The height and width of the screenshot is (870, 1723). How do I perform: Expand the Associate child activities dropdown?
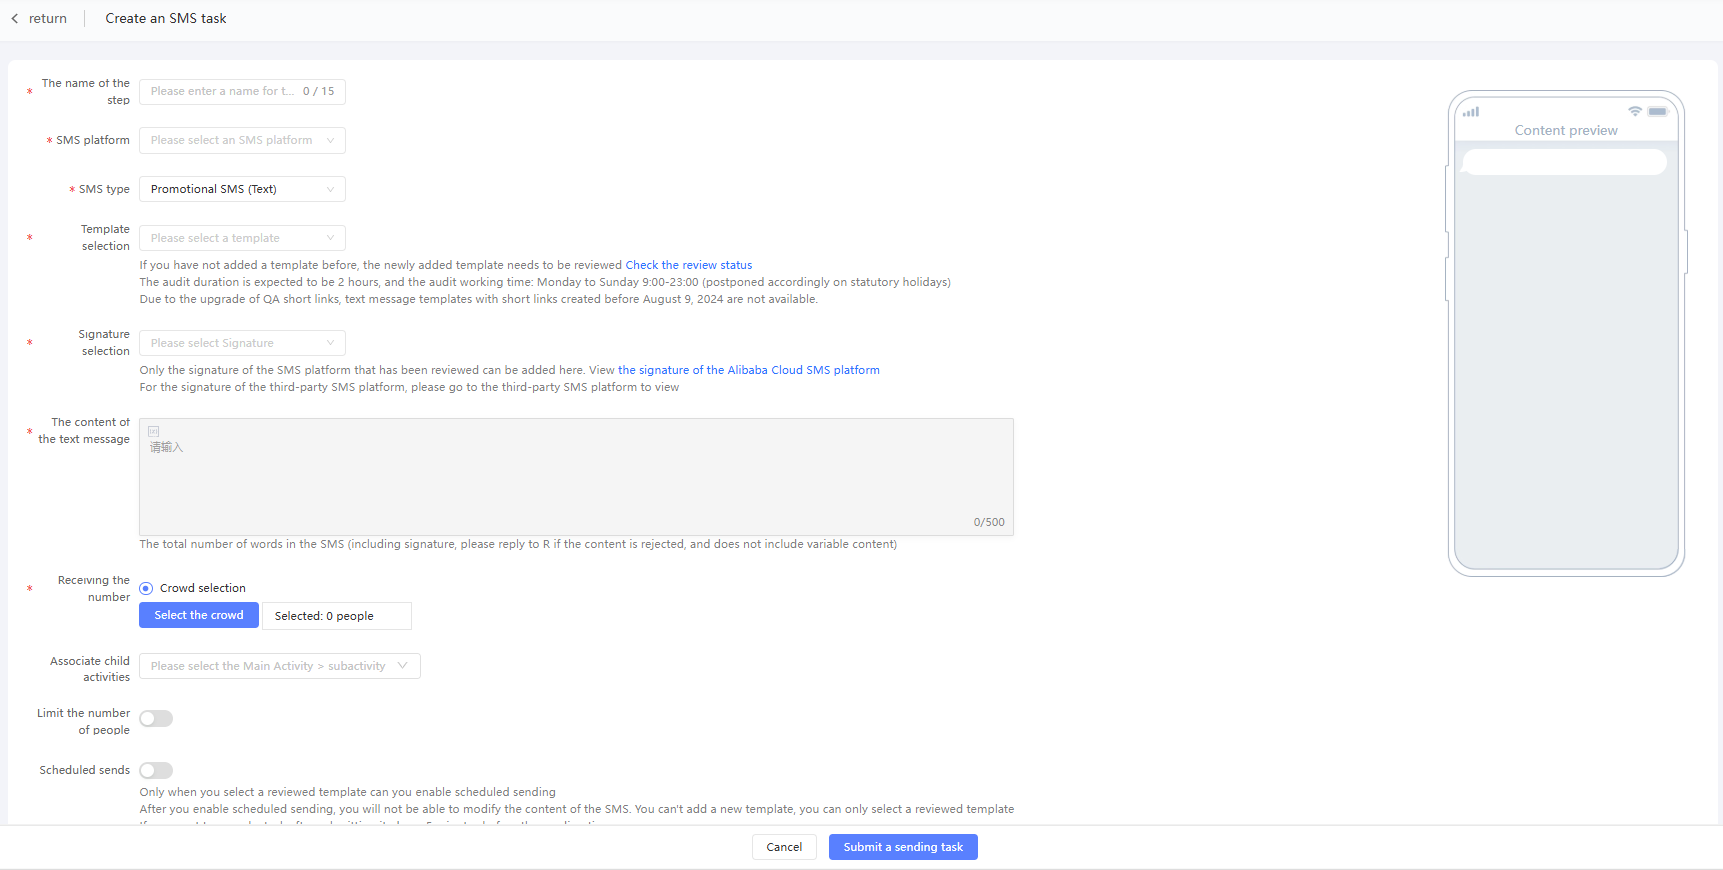280,666
